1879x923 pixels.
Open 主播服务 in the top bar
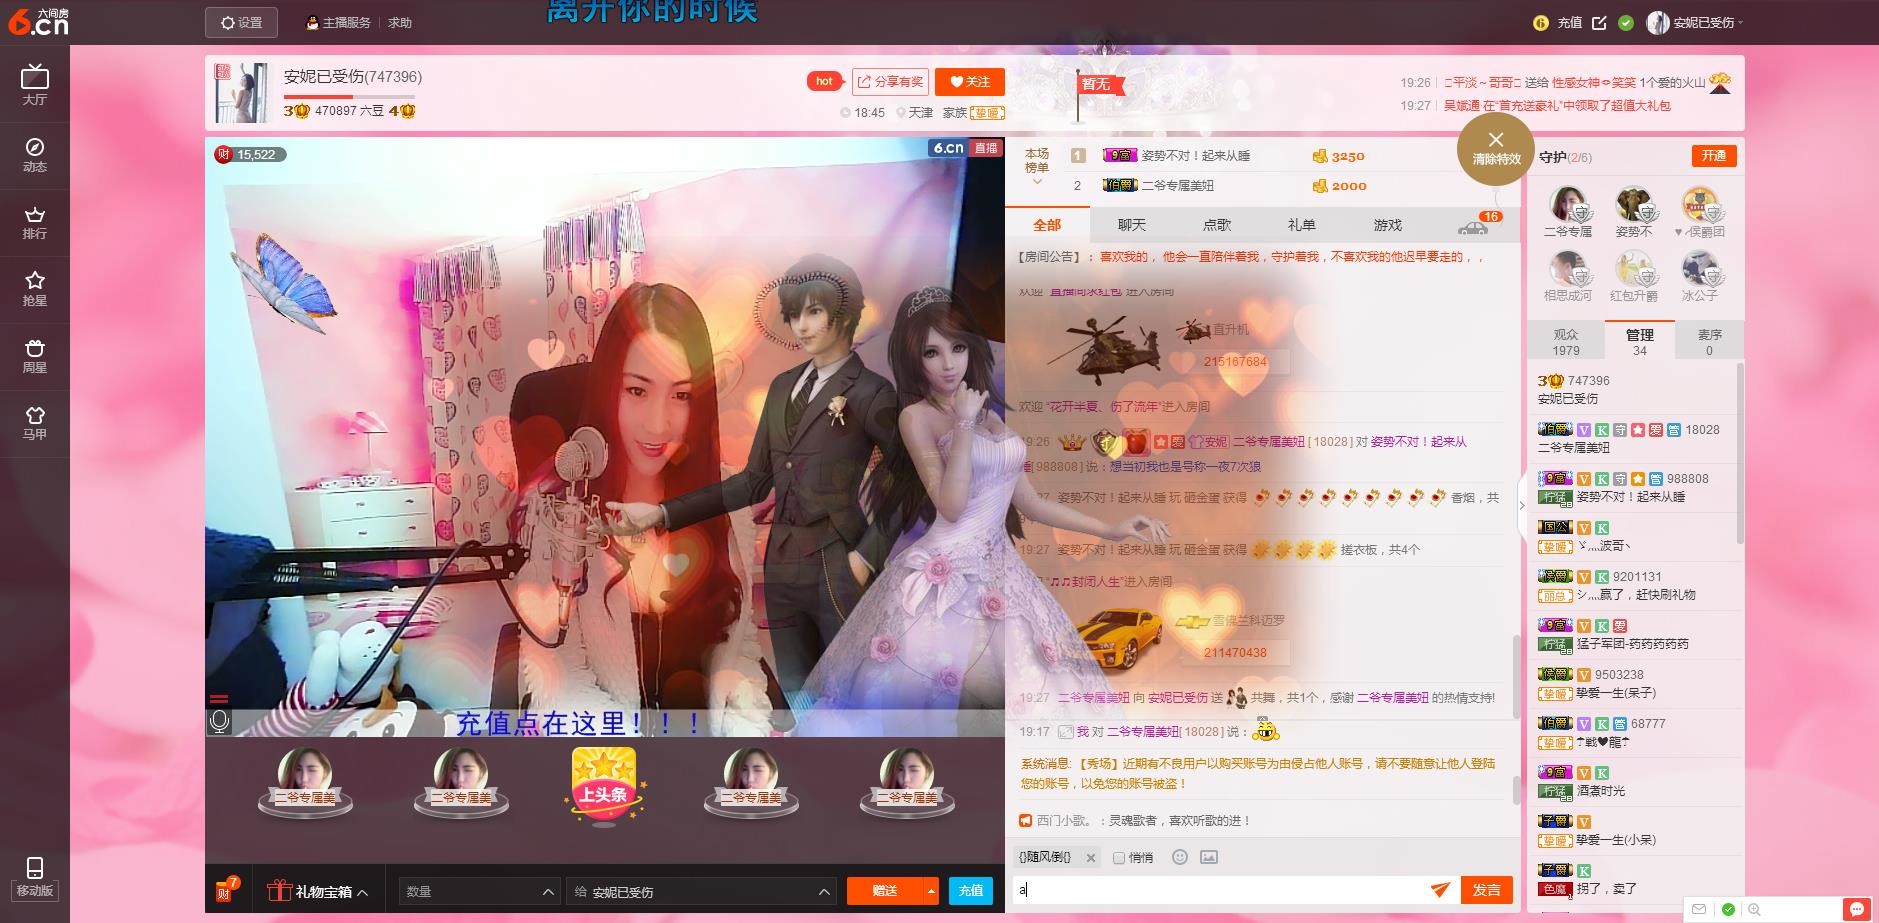(x=339, y=22)
